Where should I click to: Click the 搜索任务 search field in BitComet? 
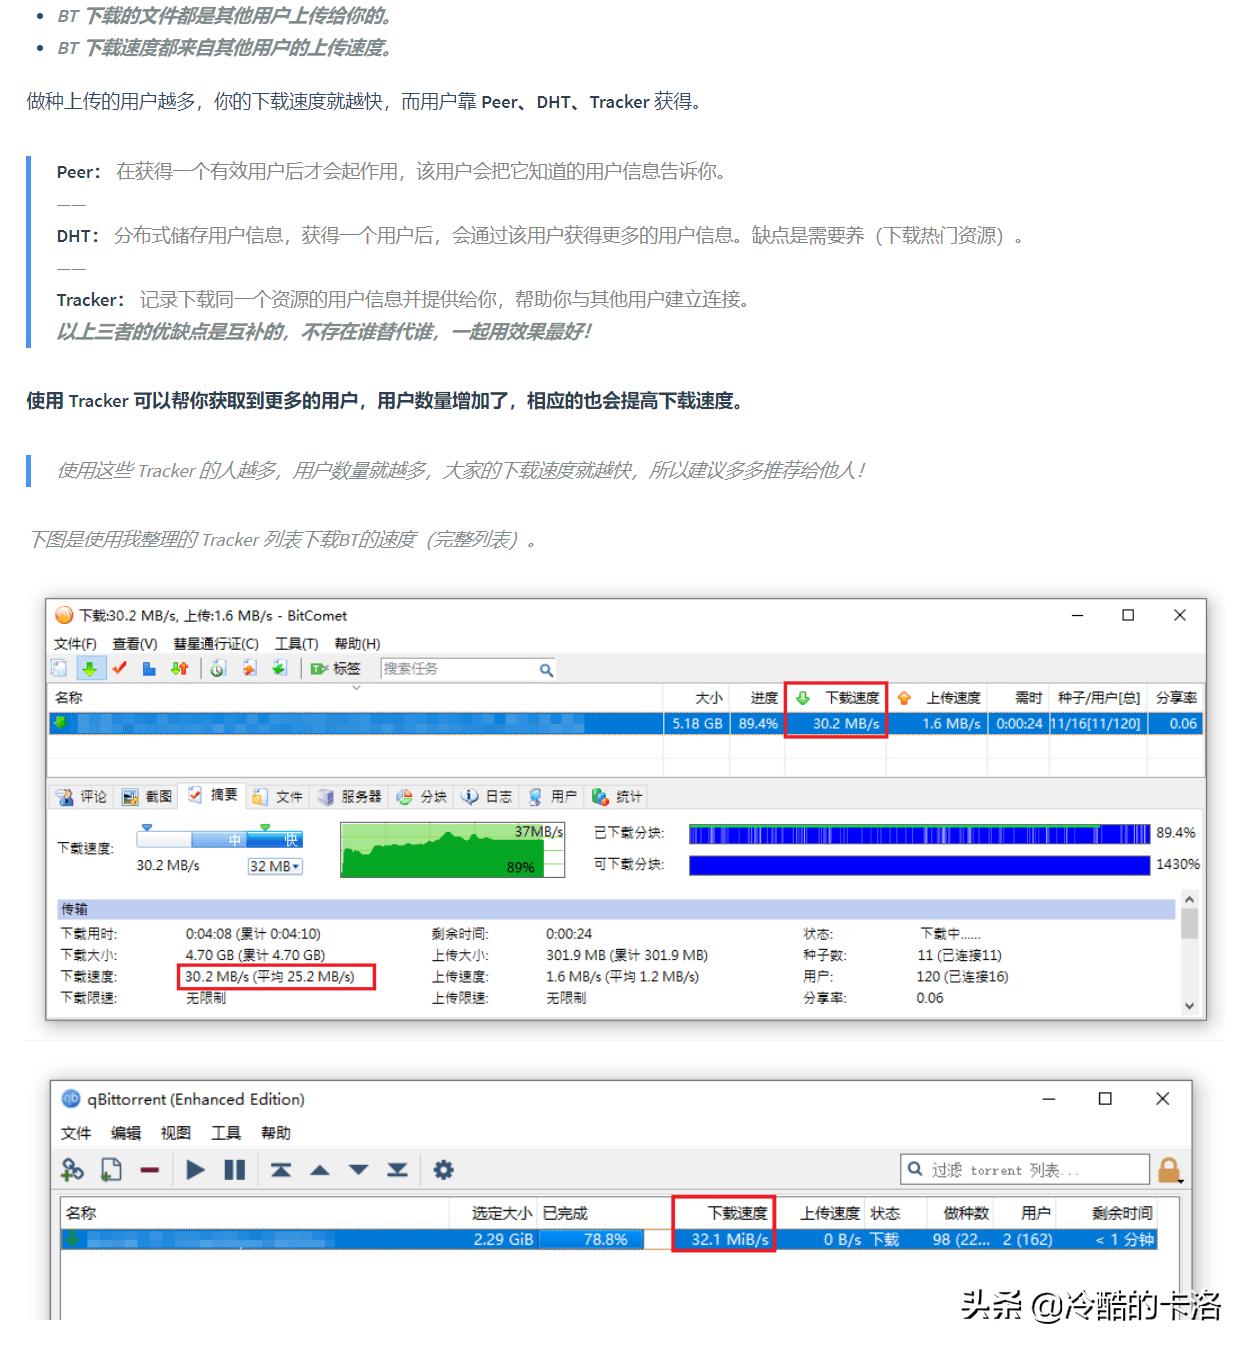(x=459, y=669)
